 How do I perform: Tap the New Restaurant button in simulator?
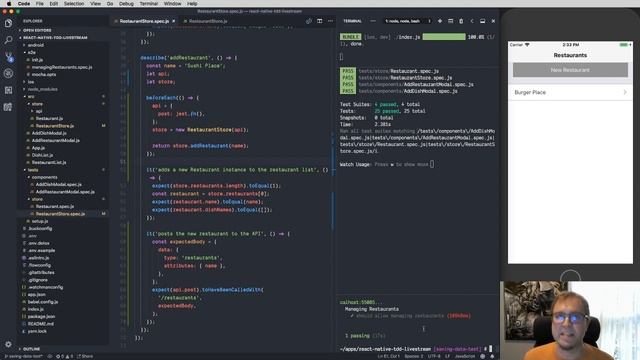[570, 70]
